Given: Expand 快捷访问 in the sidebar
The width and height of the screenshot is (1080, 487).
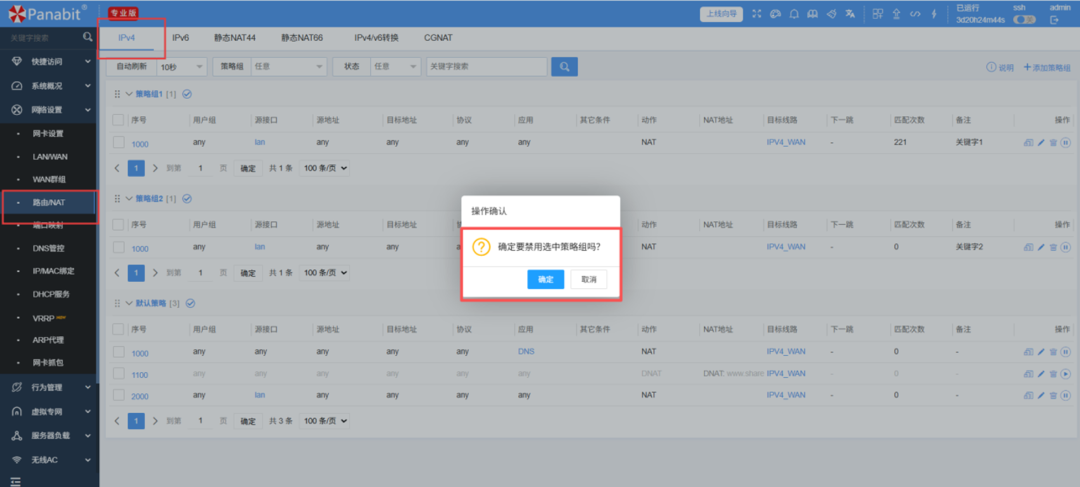Looking at the screenshot, I should (50, 61).
